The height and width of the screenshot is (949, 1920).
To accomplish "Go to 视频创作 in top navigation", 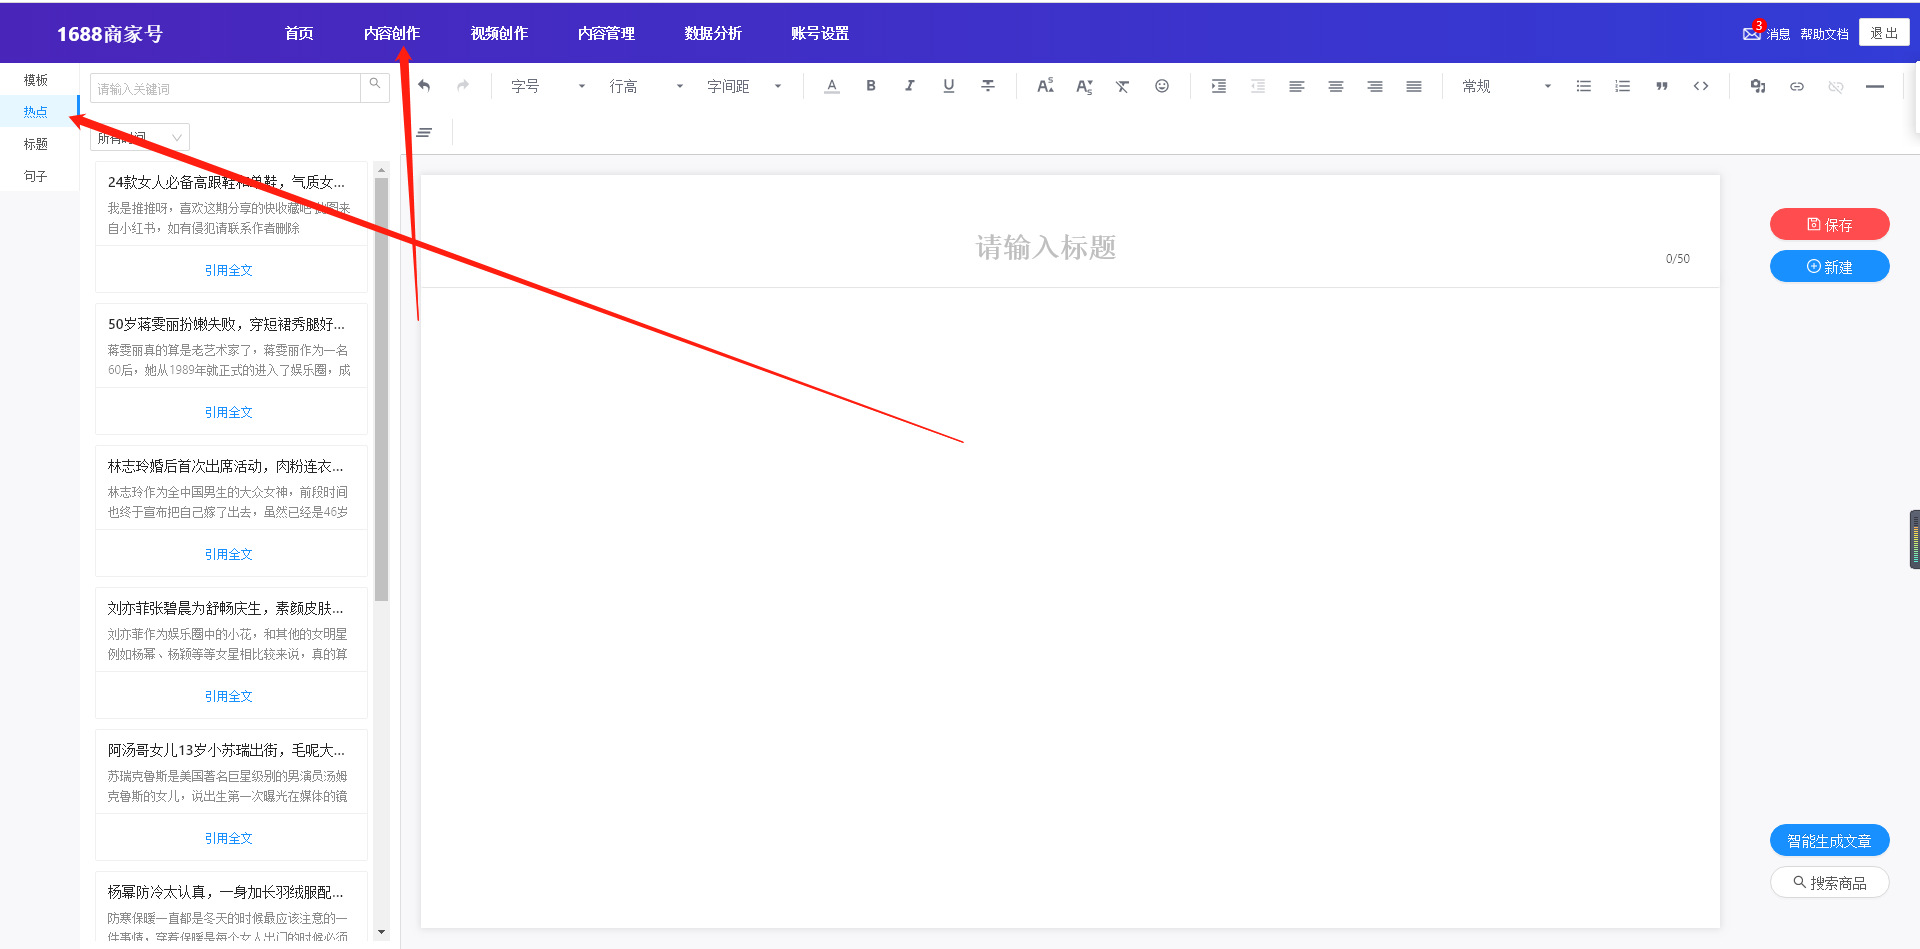I will [499, 33].
